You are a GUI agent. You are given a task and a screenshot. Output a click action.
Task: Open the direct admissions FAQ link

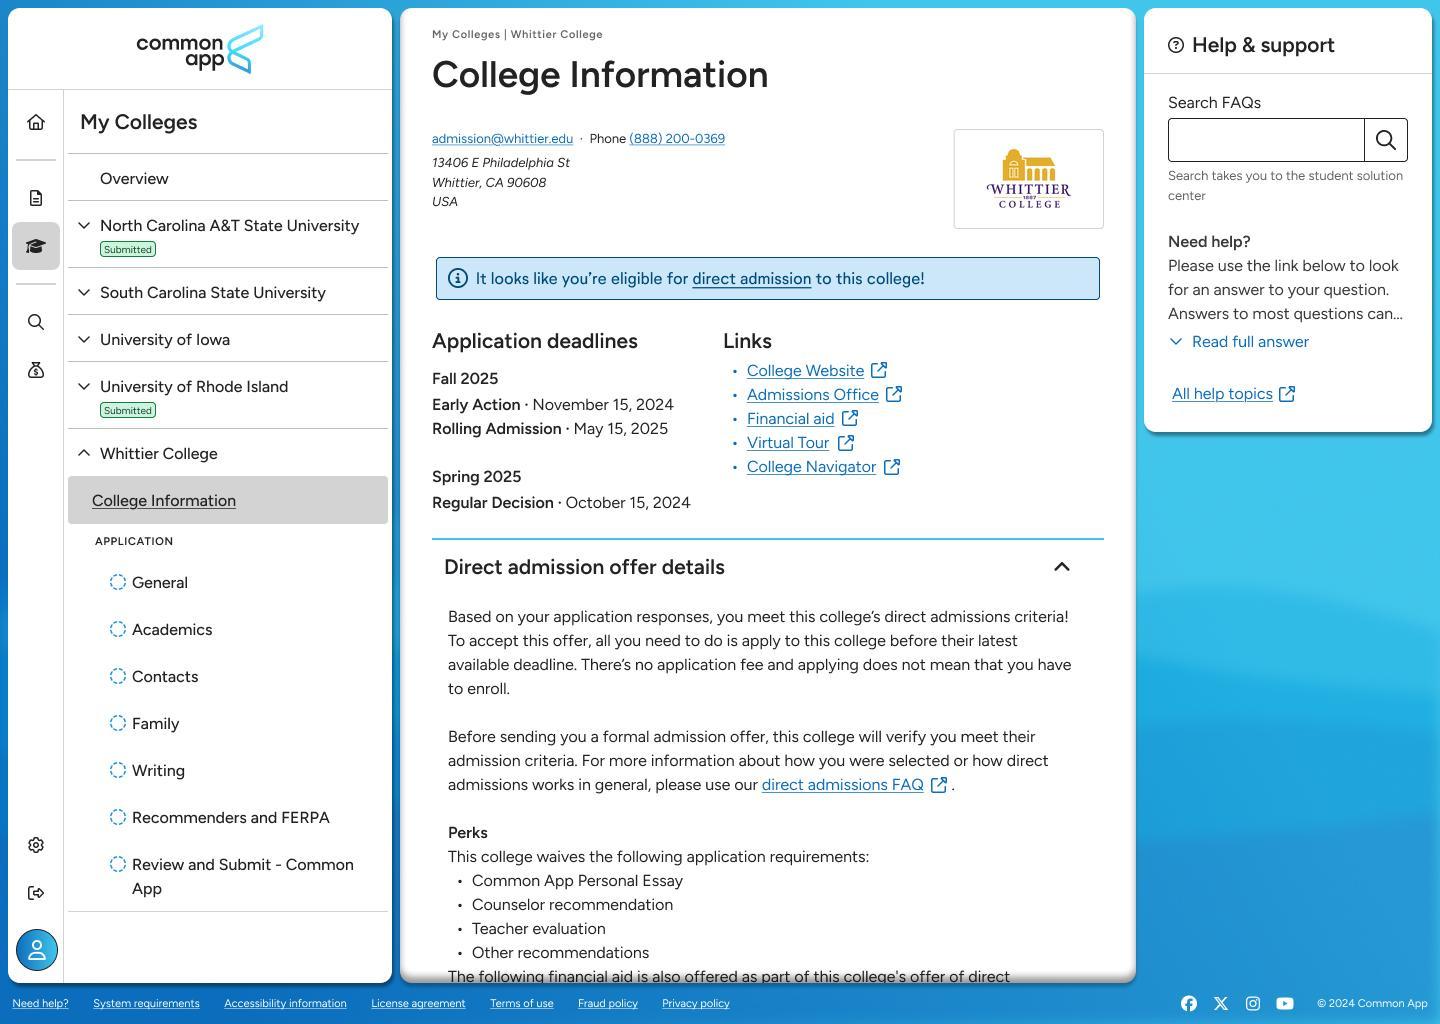[x=843, y=785]
